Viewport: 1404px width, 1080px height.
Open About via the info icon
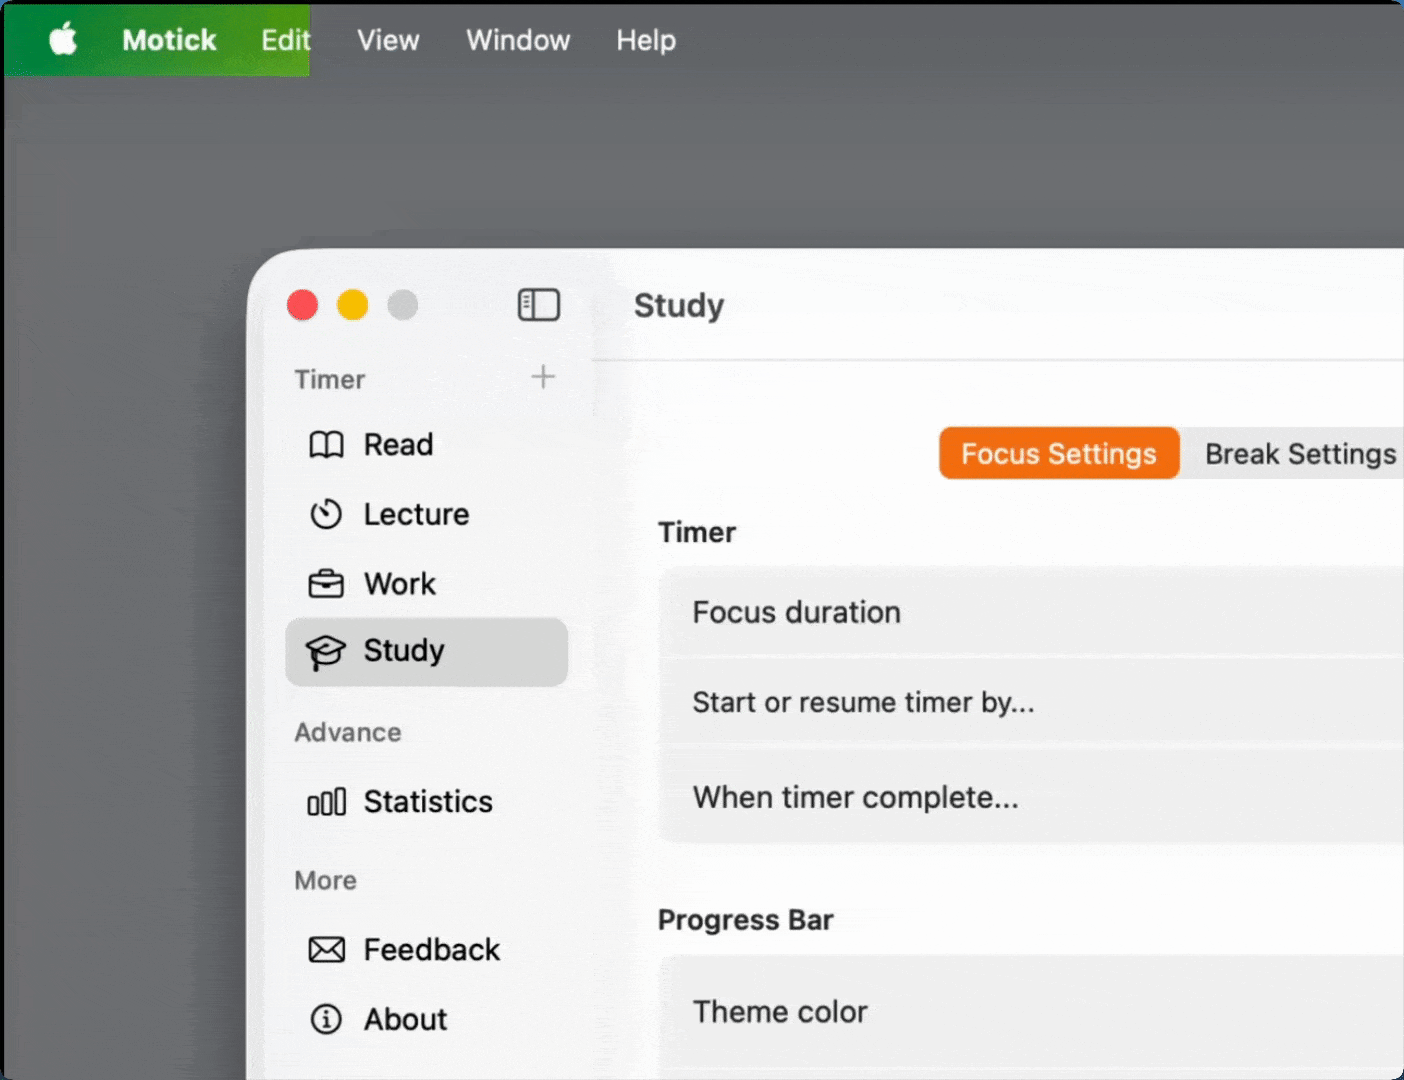point(326,1019)
